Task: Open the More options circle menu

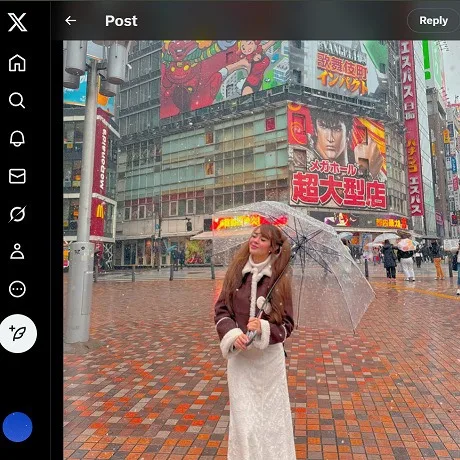Action: point(17,289)
